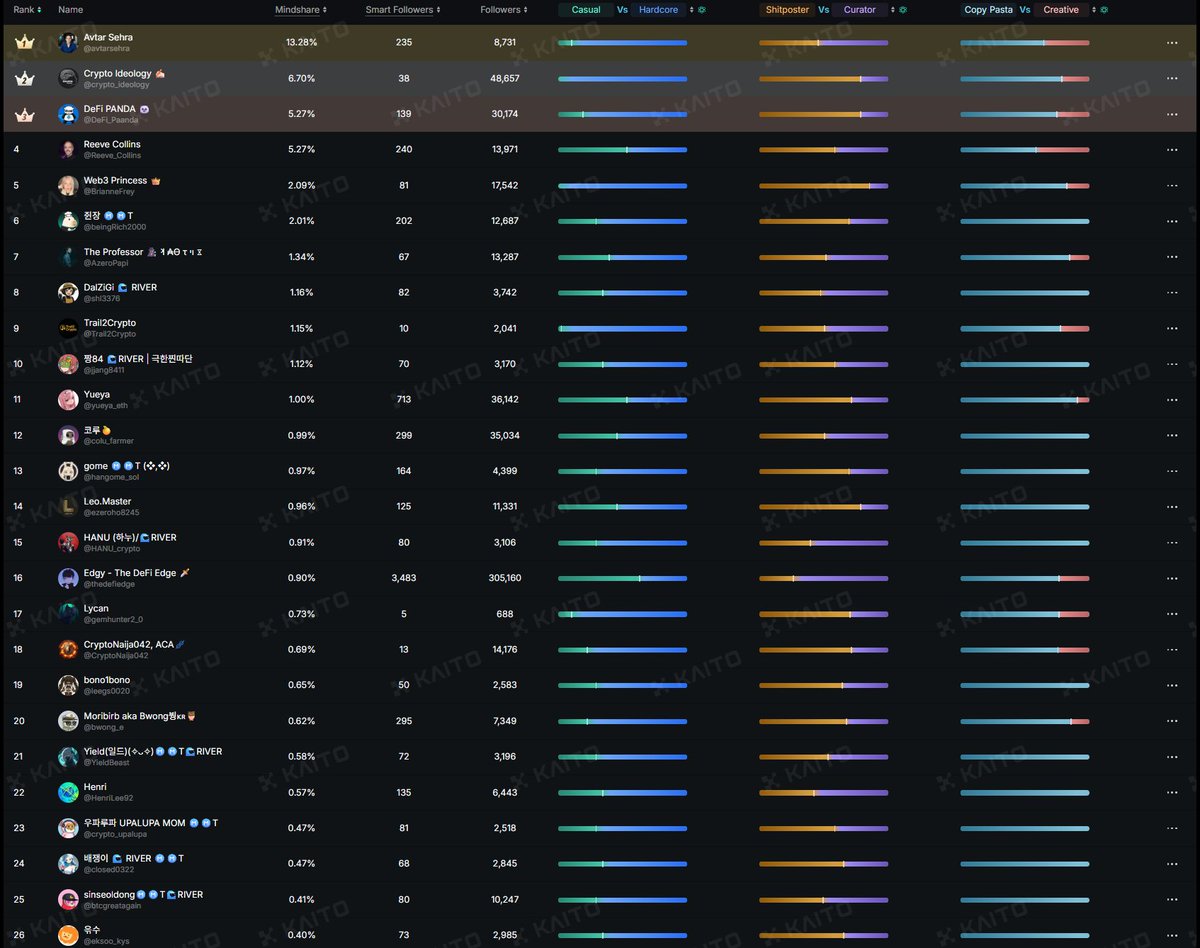Open the more menu for Crypto Ideology
The image size is (1200, 948).
1172,78
